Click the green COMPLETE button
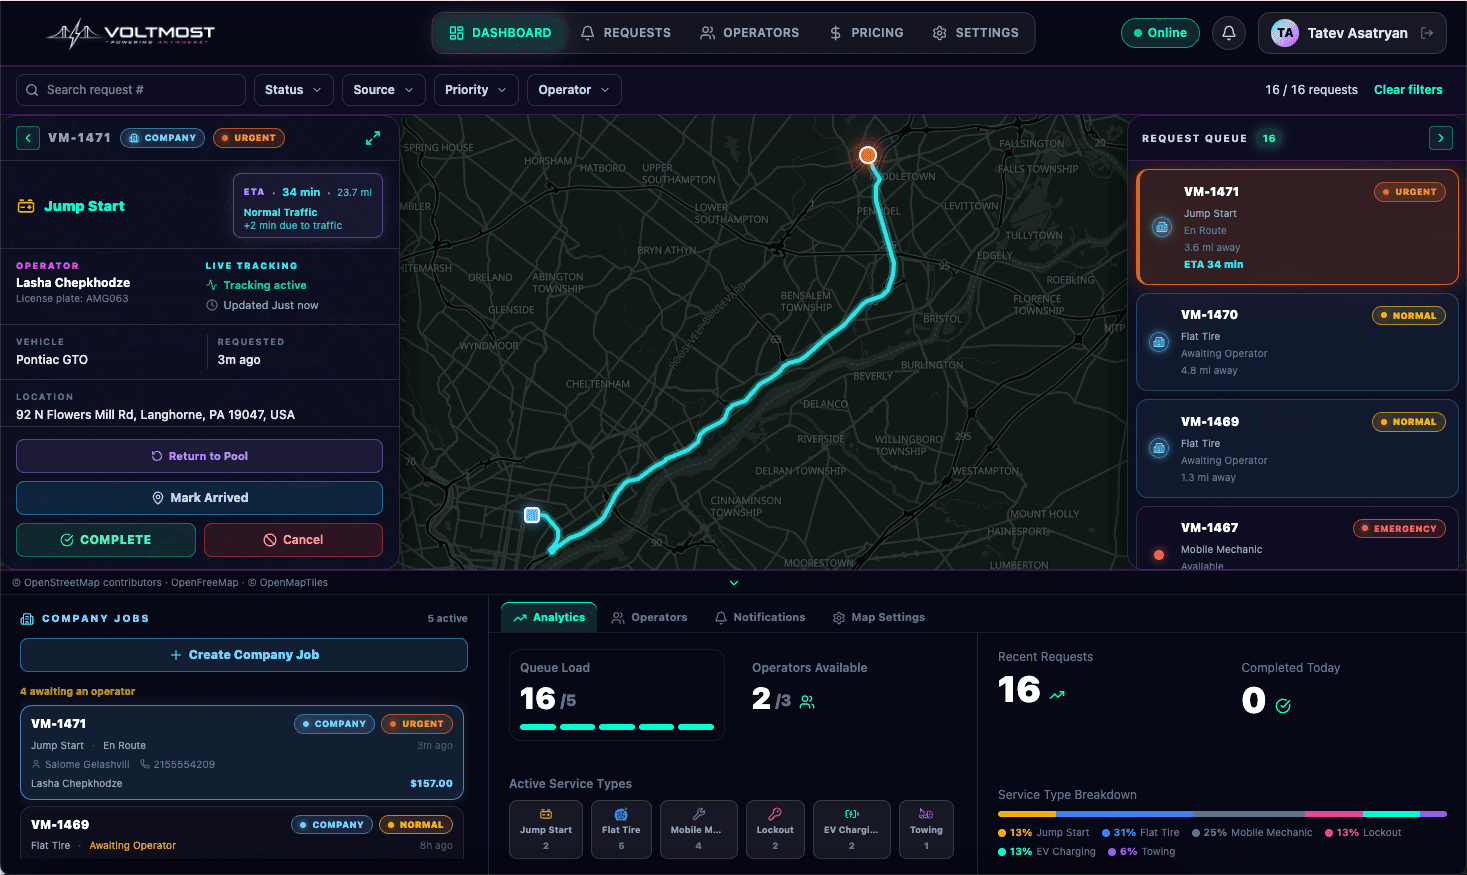The height and width of the screenshot is (875, 1467). 106,540
